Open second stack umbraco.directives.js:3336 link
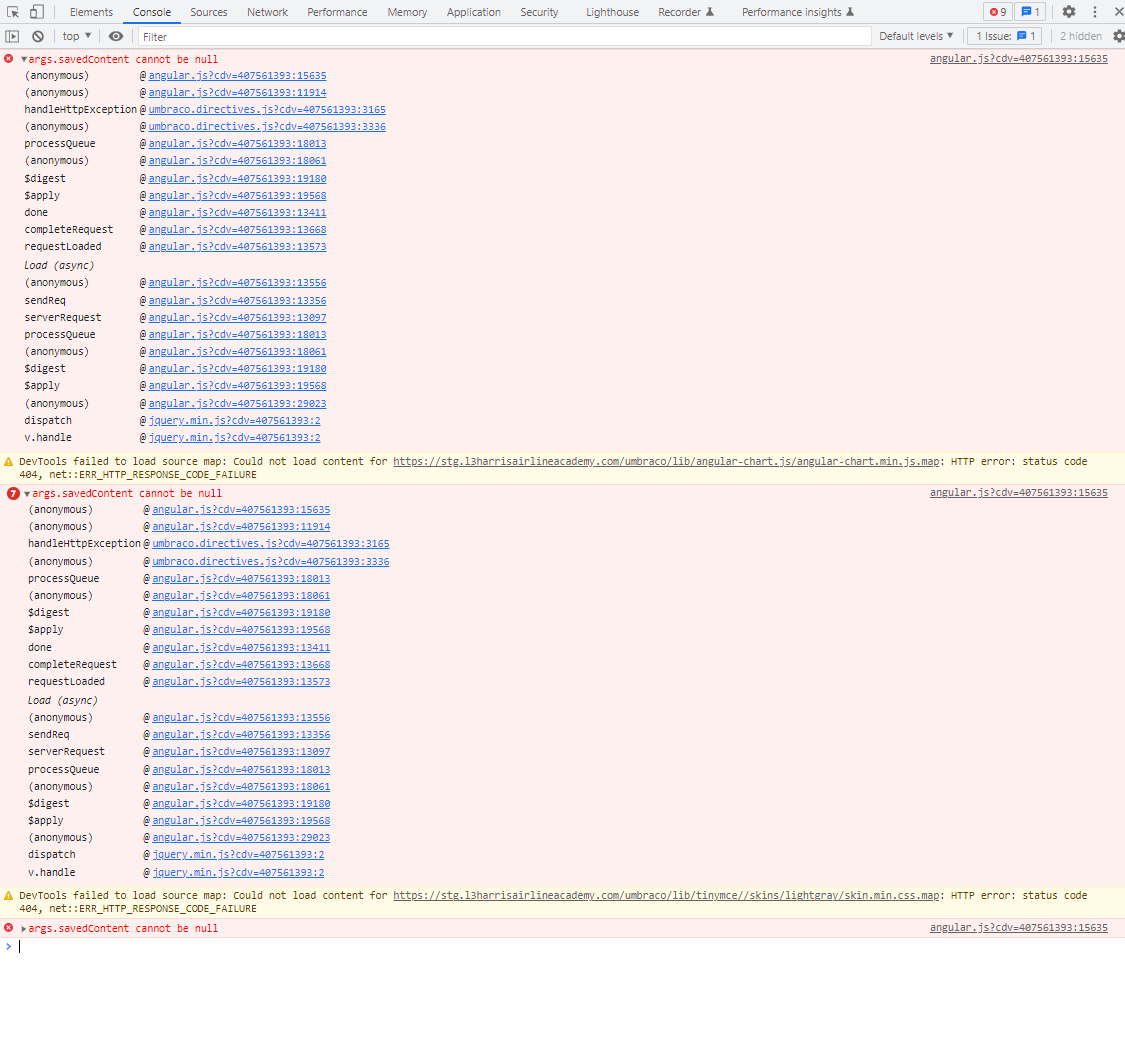This screenshot has height=1041, width=1125. (270, 562)
